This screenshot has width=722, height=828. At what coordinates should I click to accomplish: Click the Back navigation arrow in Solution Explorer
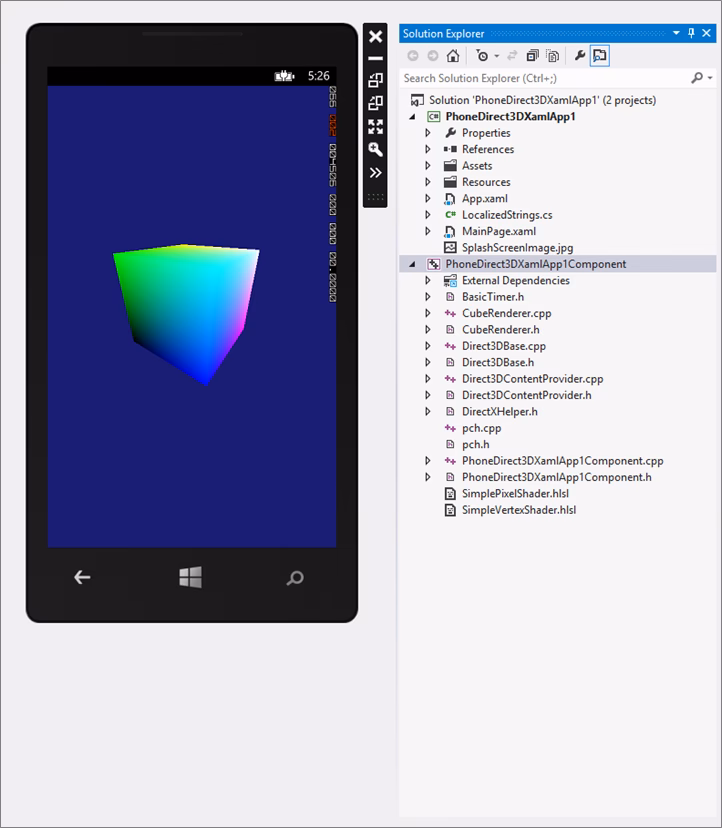pyautogui.click(x=413, y=55)
